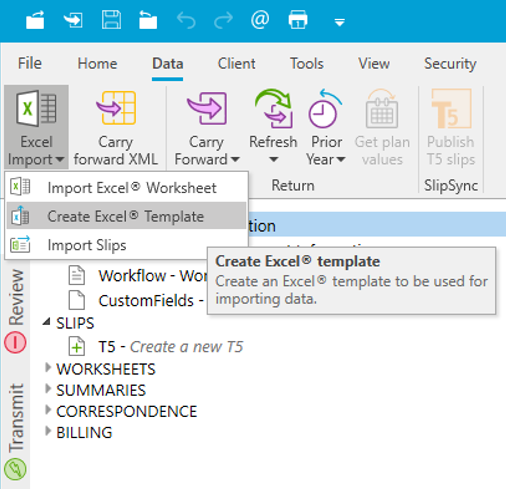
Task: Click the Refresh ribbon icon
Action: pyautogui.click(x=274, y=109)
